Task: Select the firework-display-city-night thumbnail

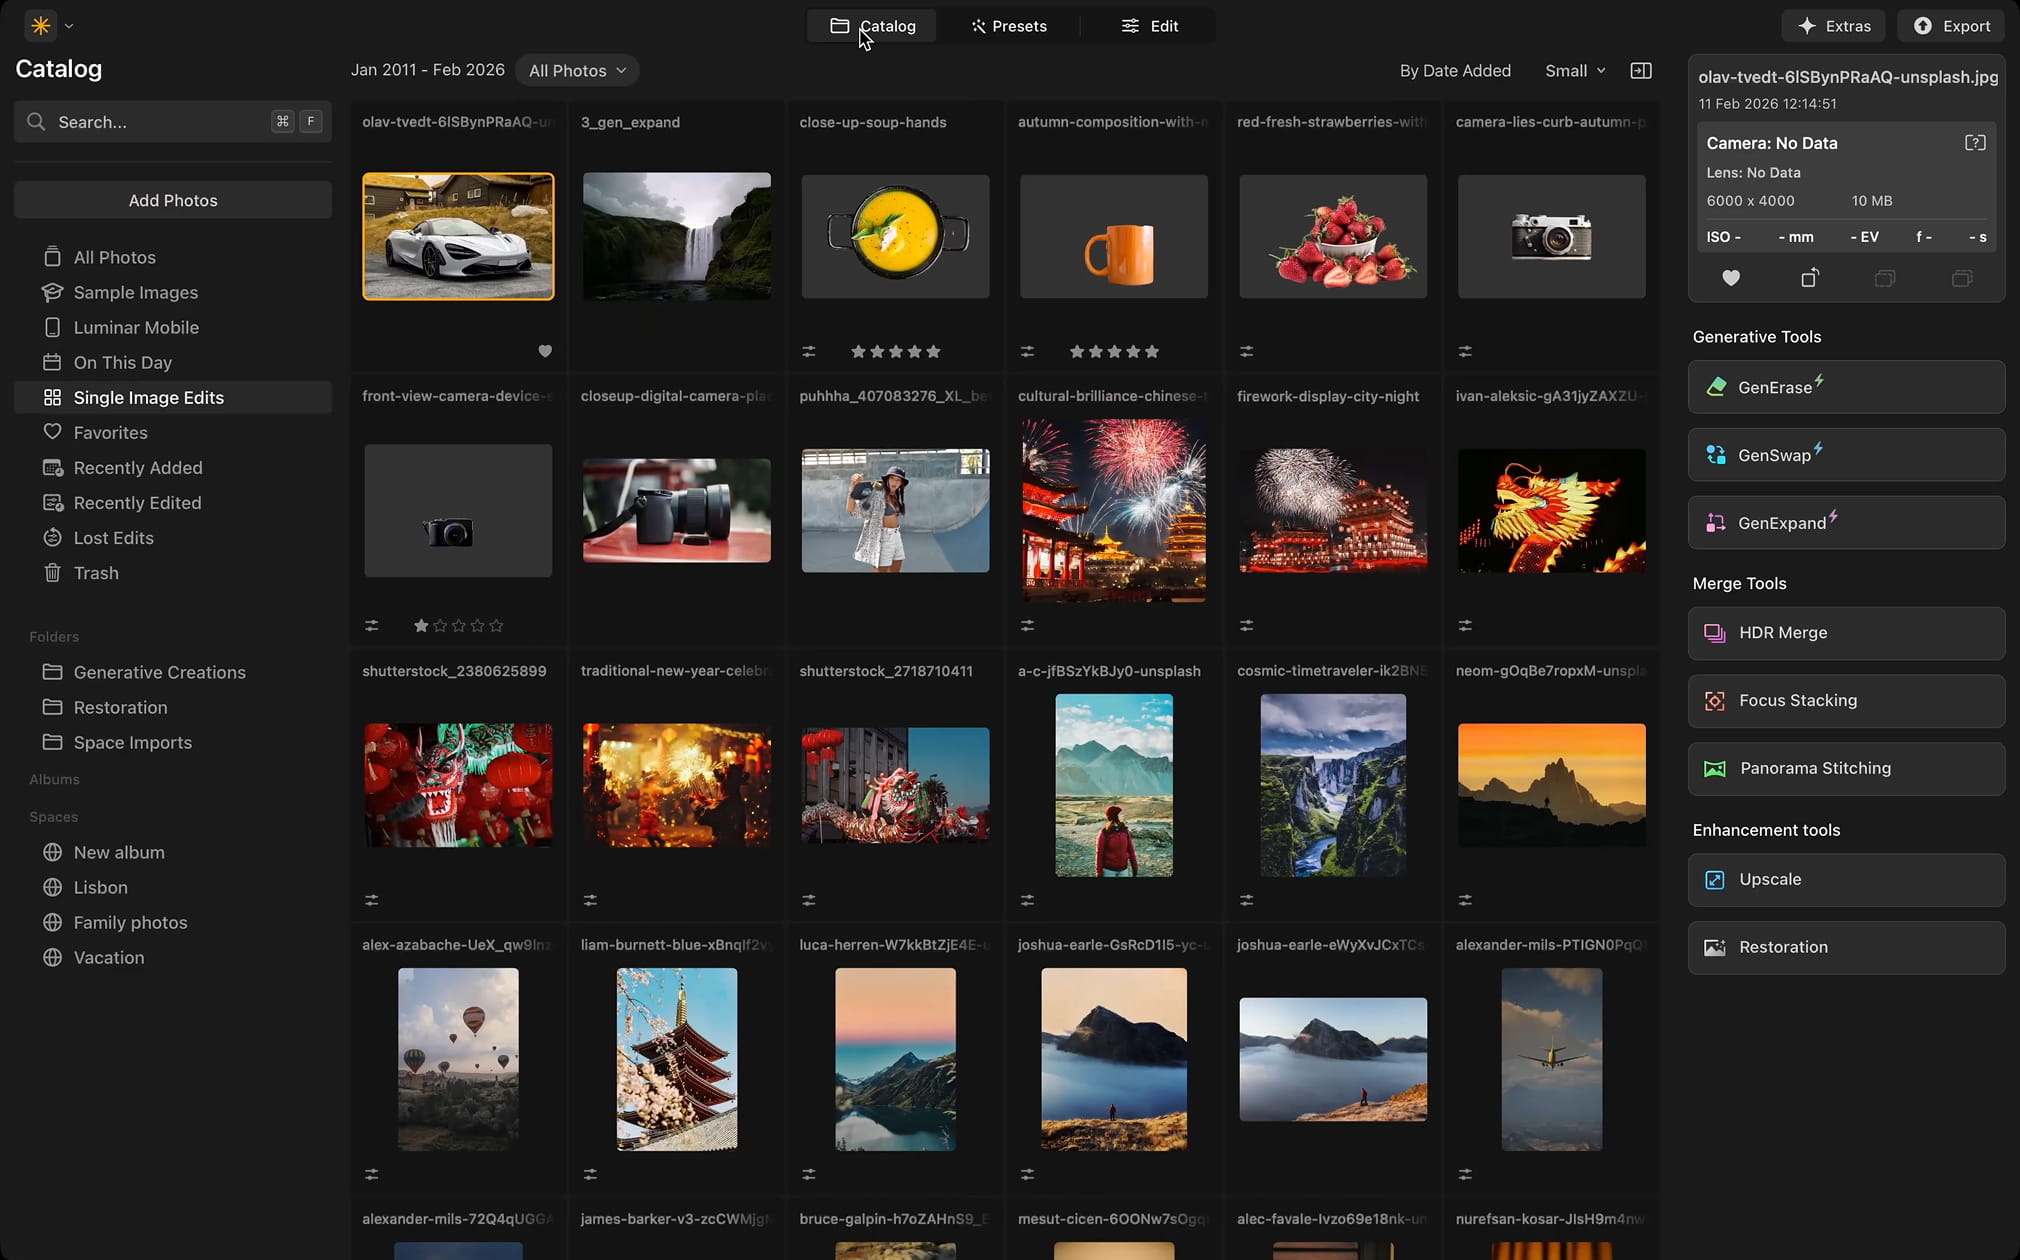Action: click(x=1331, y=510)
